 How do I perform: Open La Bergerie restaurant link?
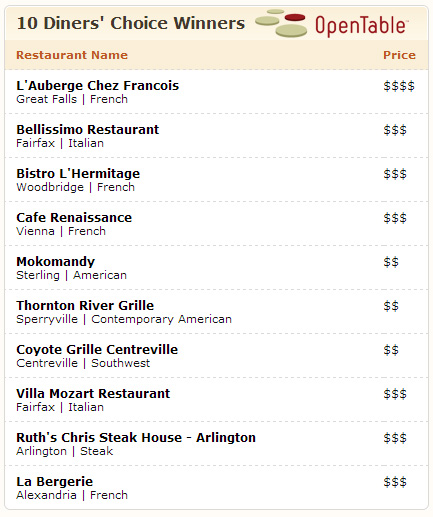(x=55, y=482)
